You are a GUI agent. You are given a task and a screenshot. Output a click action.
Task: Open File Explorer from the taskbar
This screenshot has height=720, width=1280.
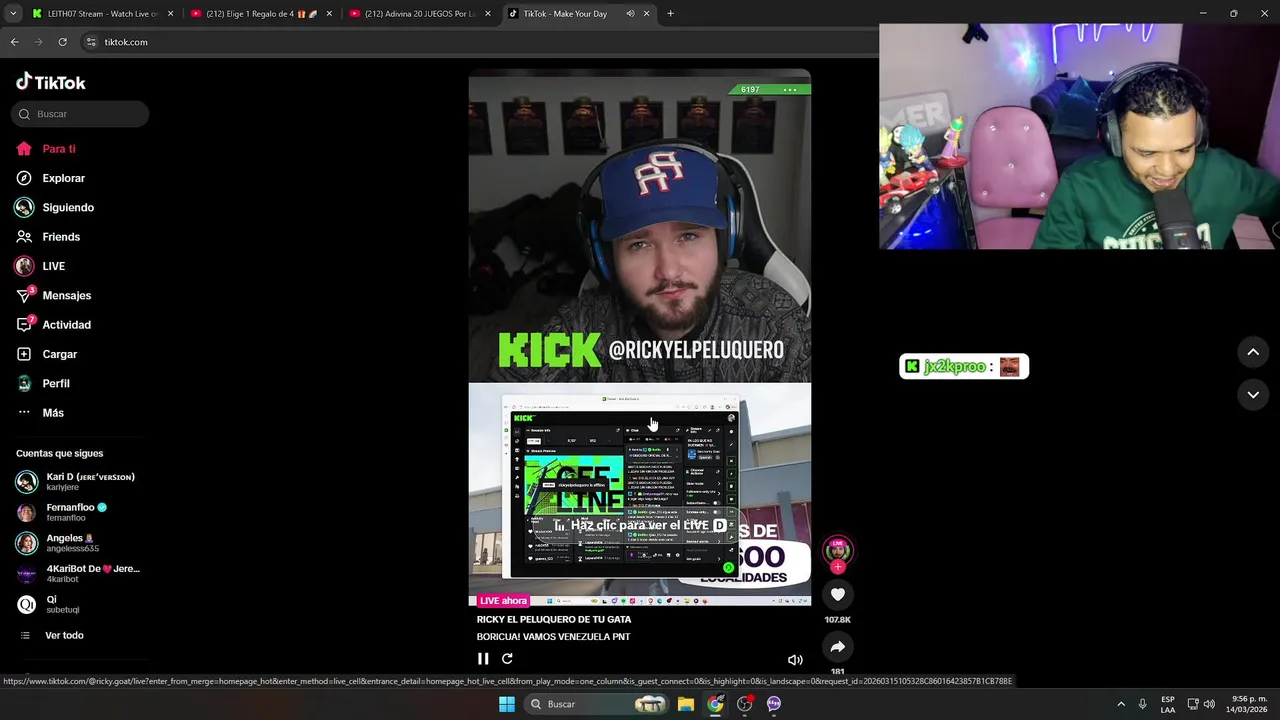pos(686,704)
